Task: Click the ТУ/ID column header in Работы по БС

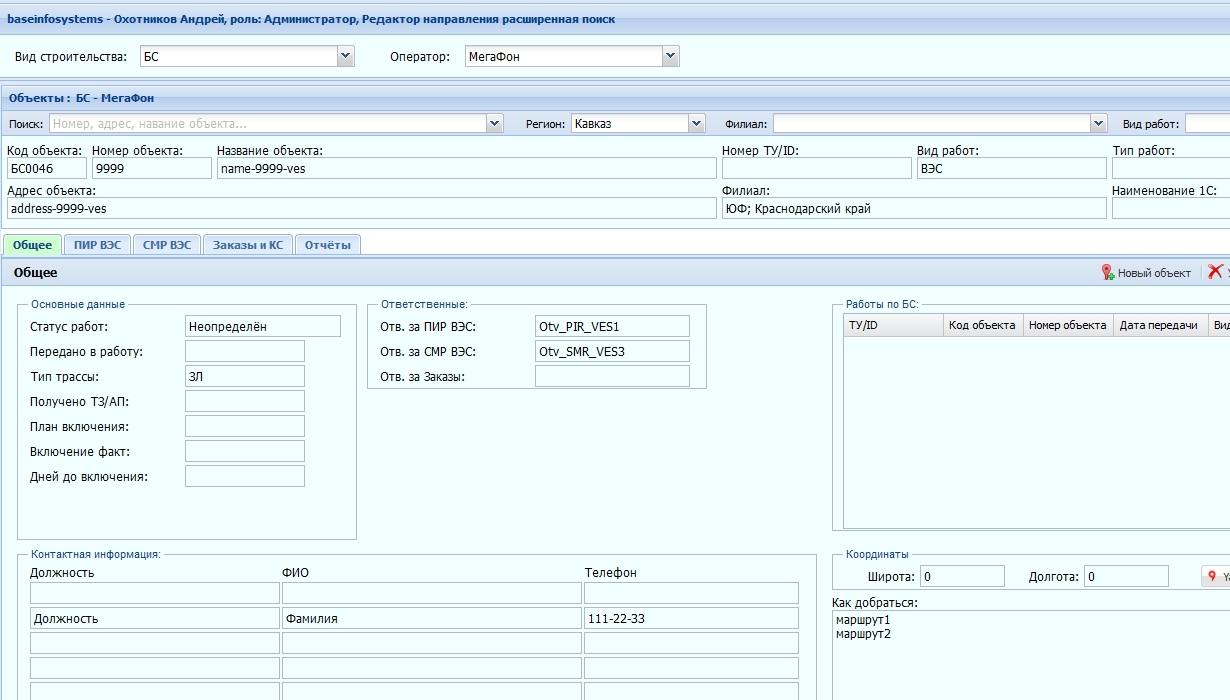Action: [x=893, y=325]
